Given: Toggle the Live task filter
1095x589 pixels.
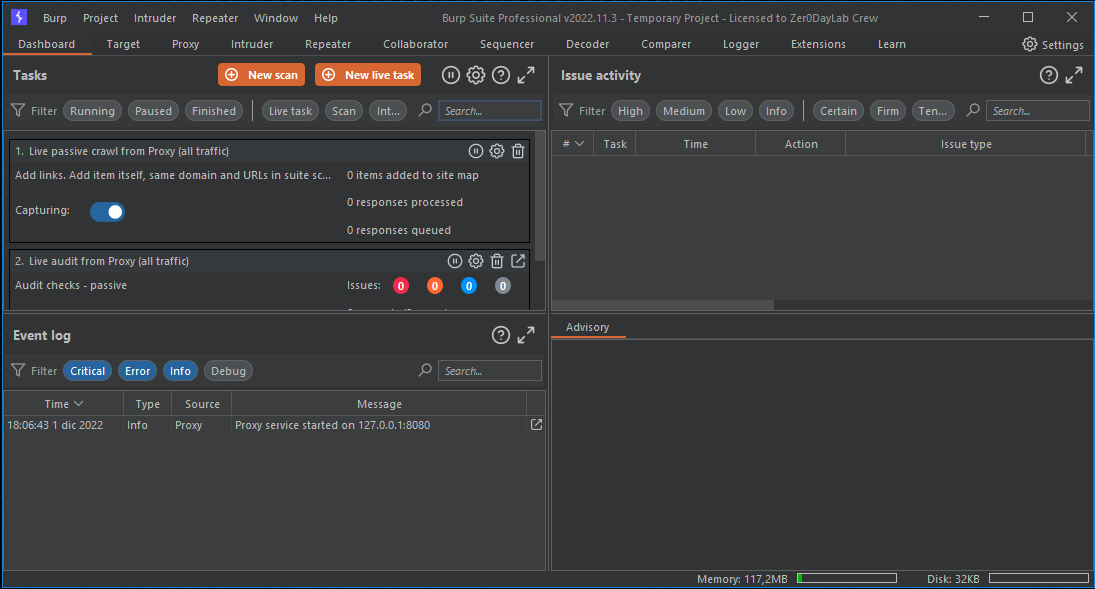Looking at the screenshot, I should click(291, 111).
